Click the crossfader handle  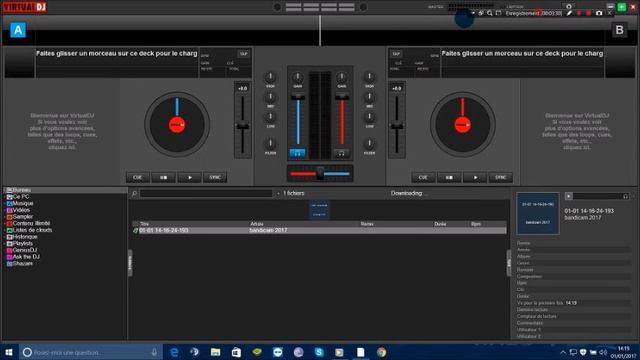[320, 173]
